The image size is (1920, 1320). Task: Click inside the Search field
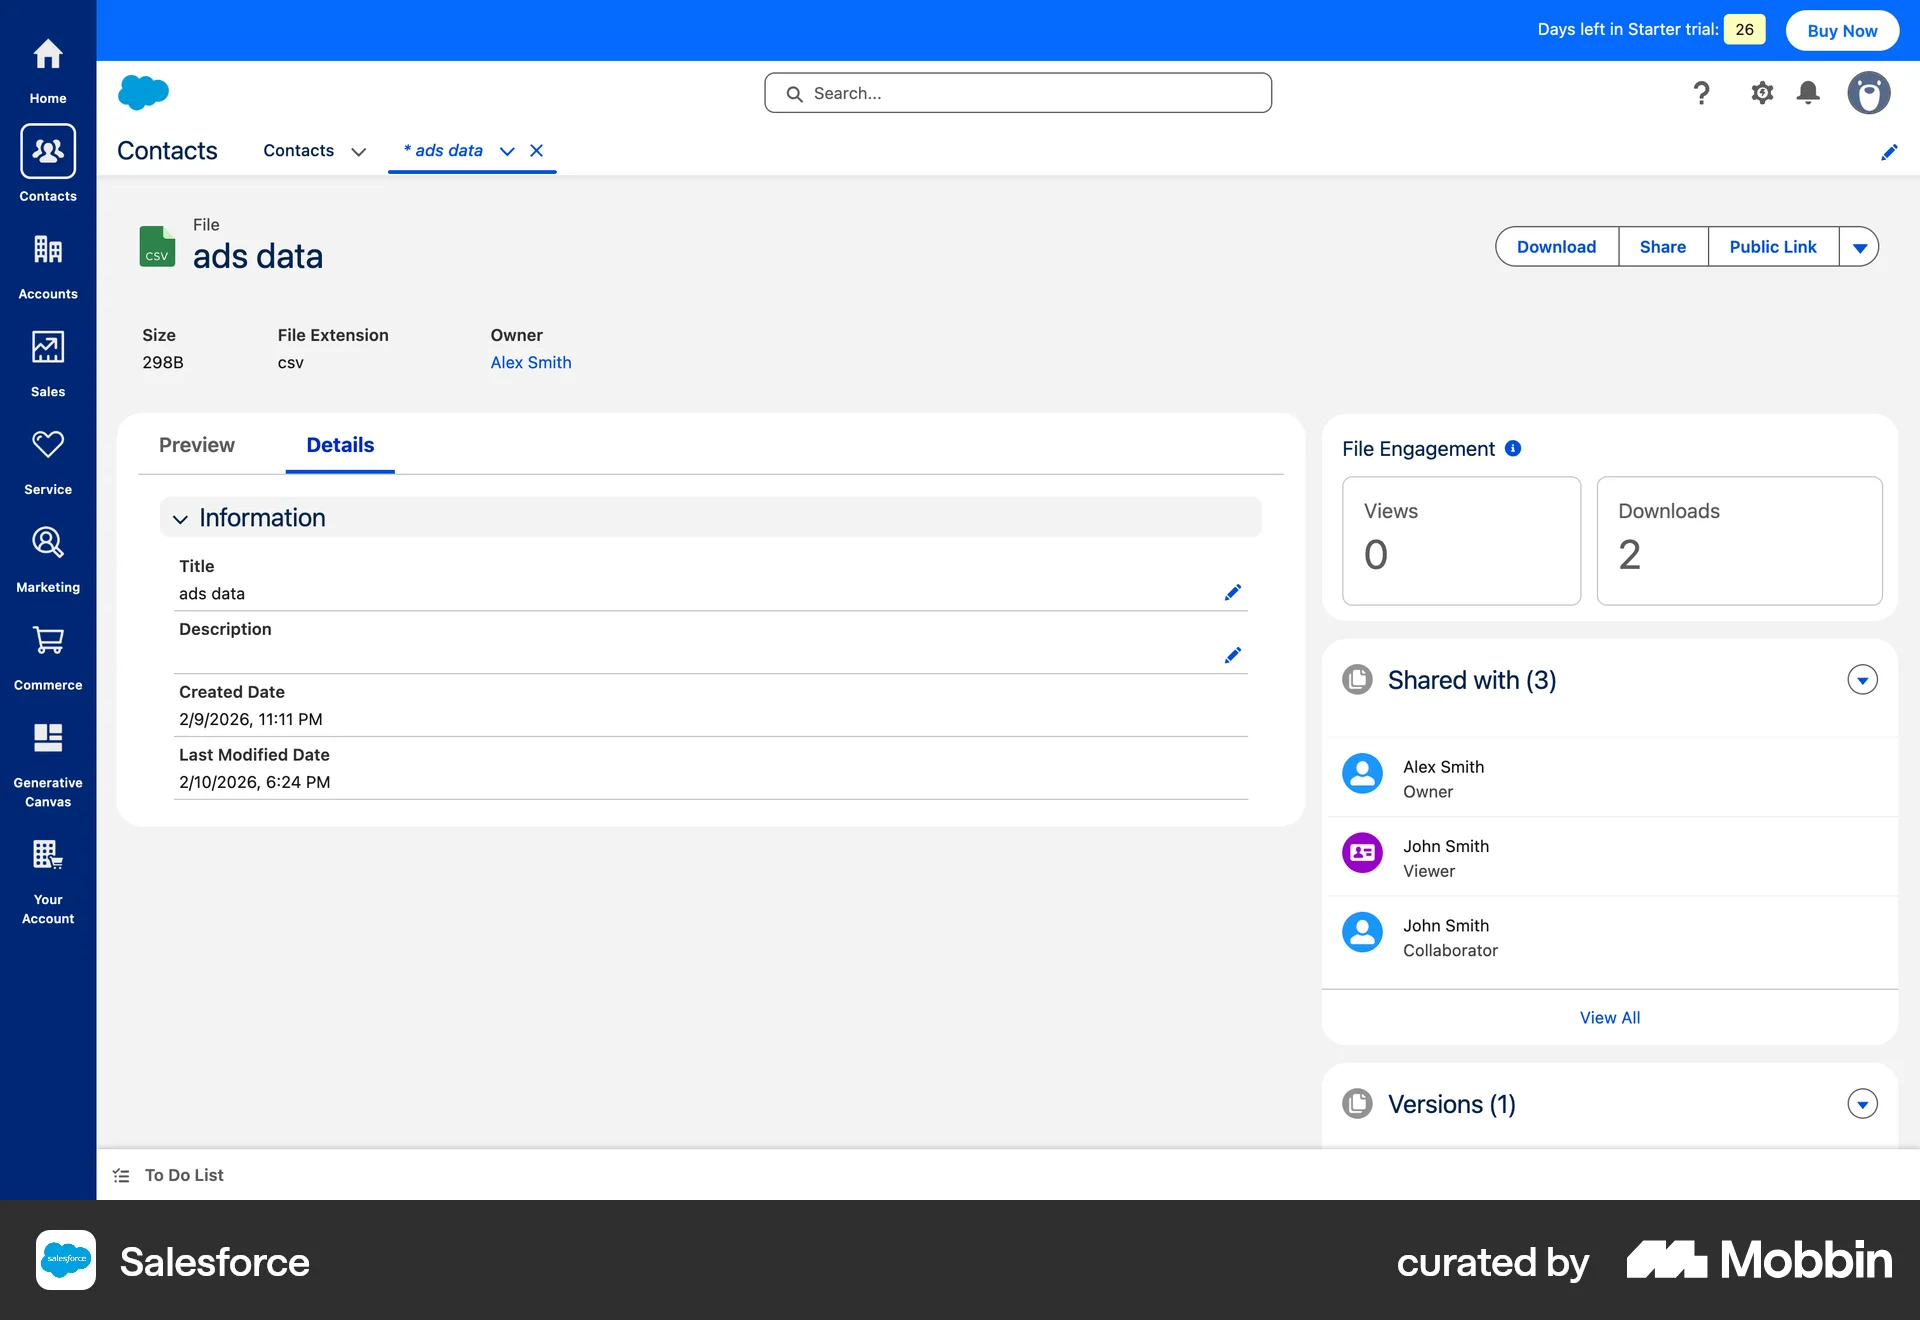(1017, 92)
